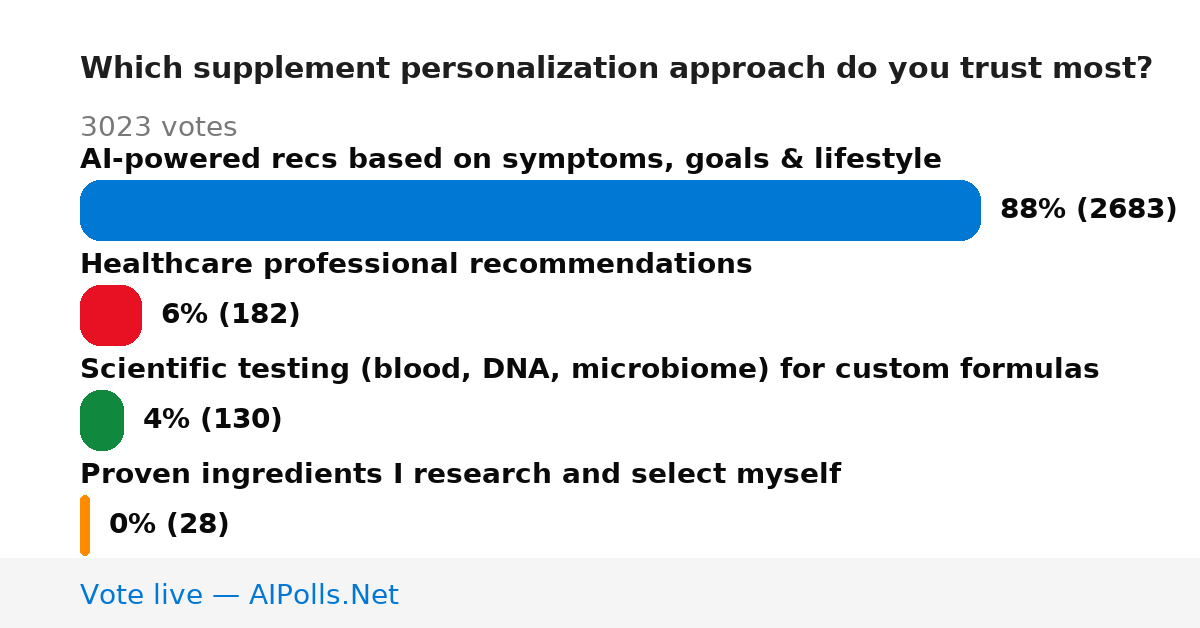
Task: Open the Vote live — AIPolls.Net link
Action: point(239,595)
